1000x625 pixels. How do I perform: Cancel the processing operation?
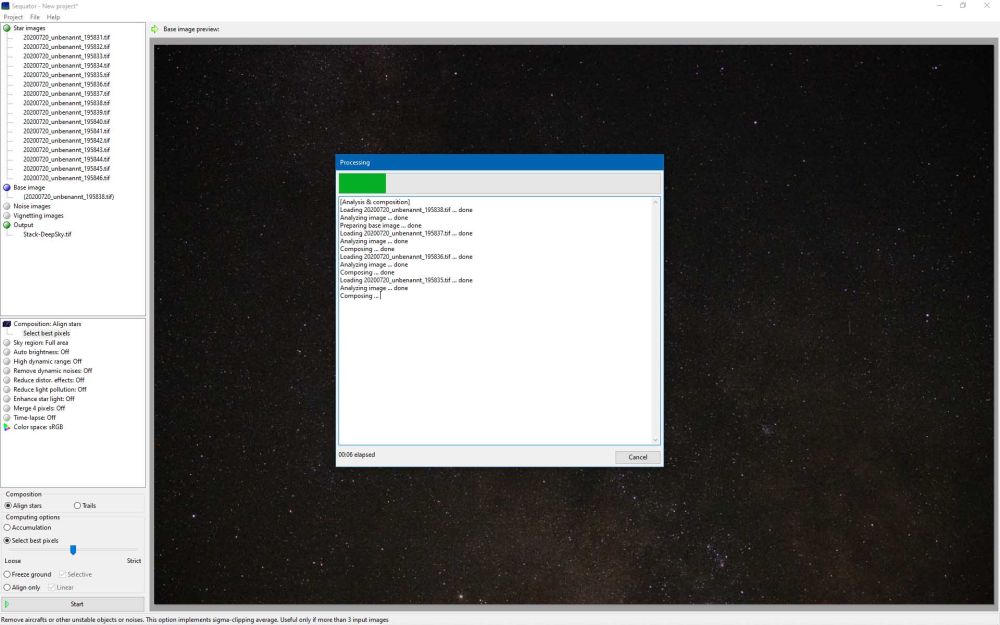pos(637,456)
